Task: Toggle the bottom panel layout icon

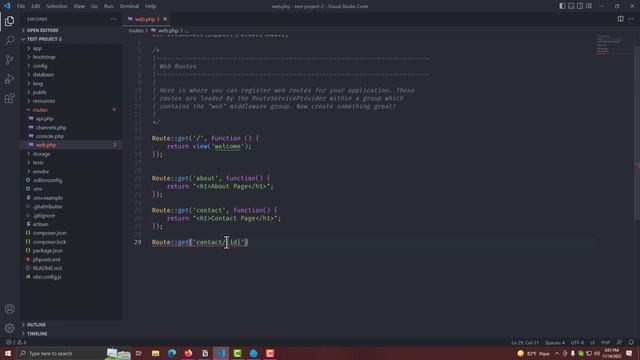Action: point(571,6)
